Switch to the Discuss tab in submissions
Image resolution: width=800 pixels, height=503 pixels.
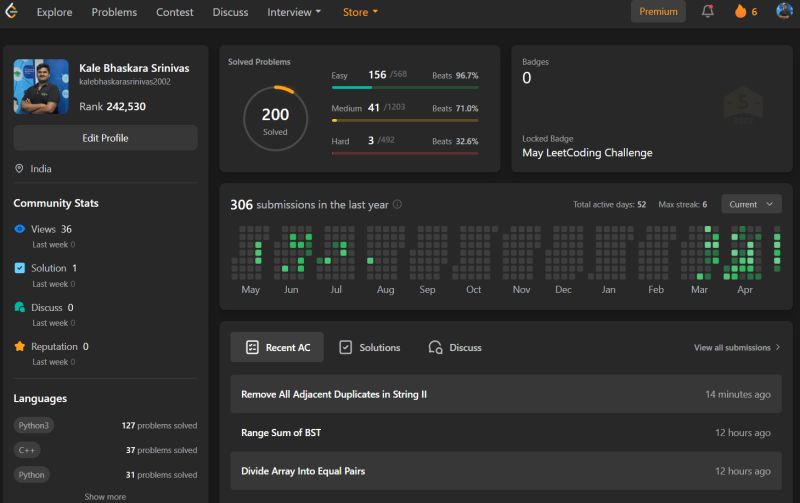pos(455,347)
